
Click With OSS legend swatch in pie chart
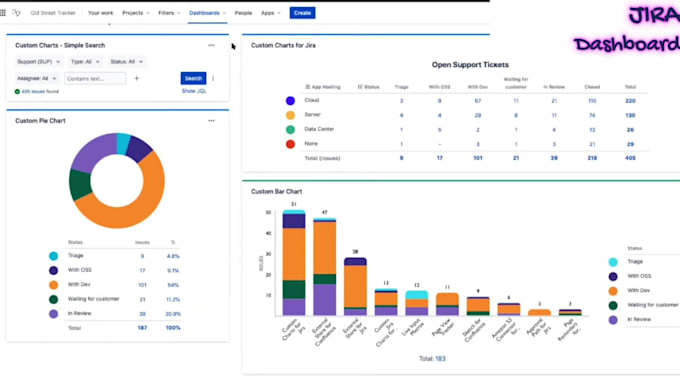coord(53,270)
